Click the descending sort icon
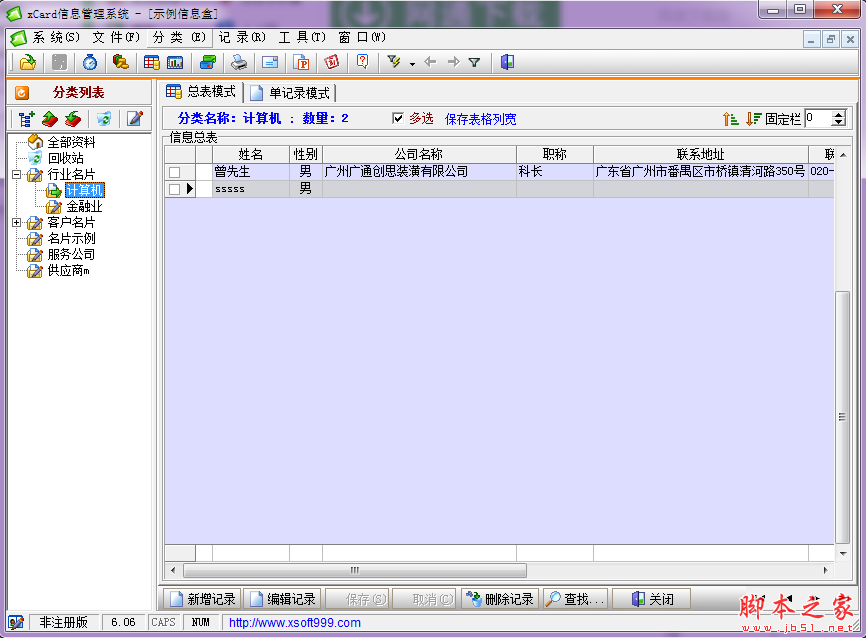Screen dimensions: 866x639 pyautogui.click(x=754, y=118)
